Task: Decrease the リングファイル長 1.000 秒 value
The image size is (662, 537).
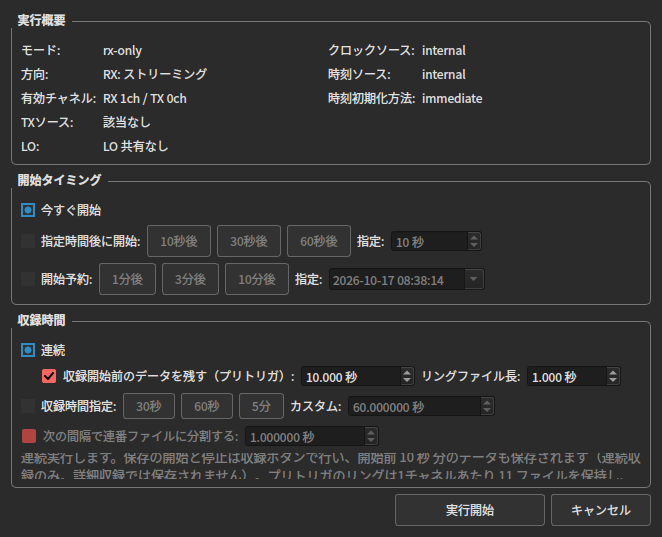Action: coord(613,380)
